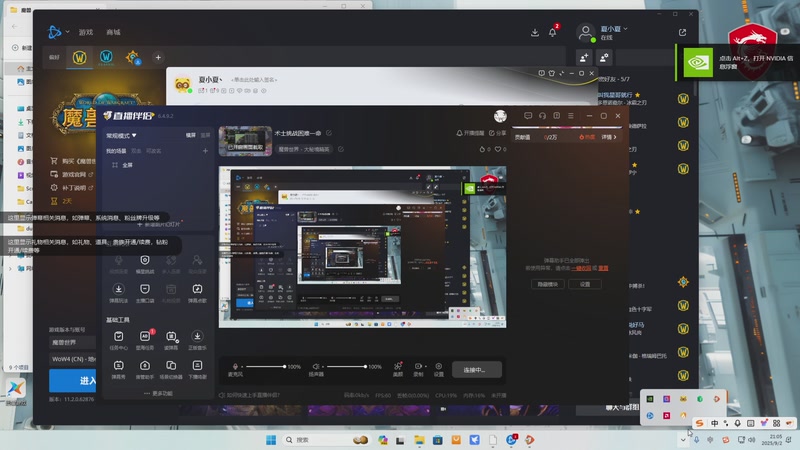
Task: Expand hidden system tray icons chevron
Action: pos(683,440)
